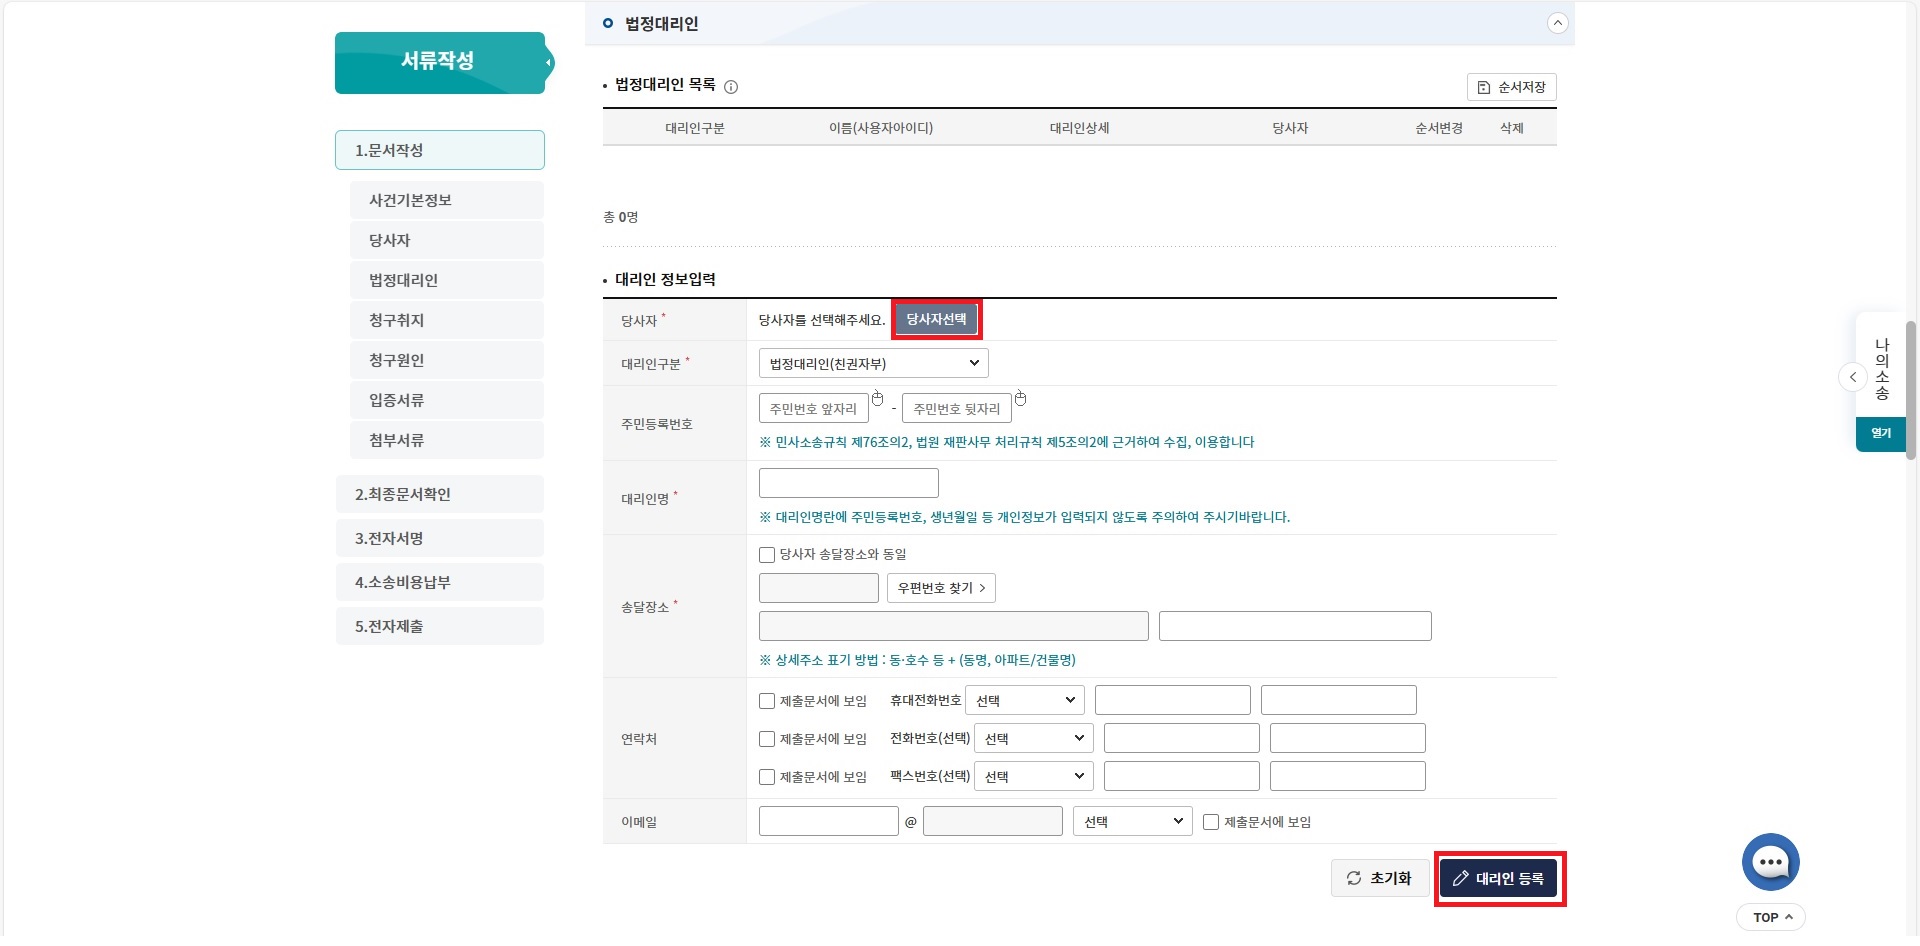Open the info tooltip beside 법정대리인 목록
The height and width of the screenshot is (946, 1920).
coord(731,87)
